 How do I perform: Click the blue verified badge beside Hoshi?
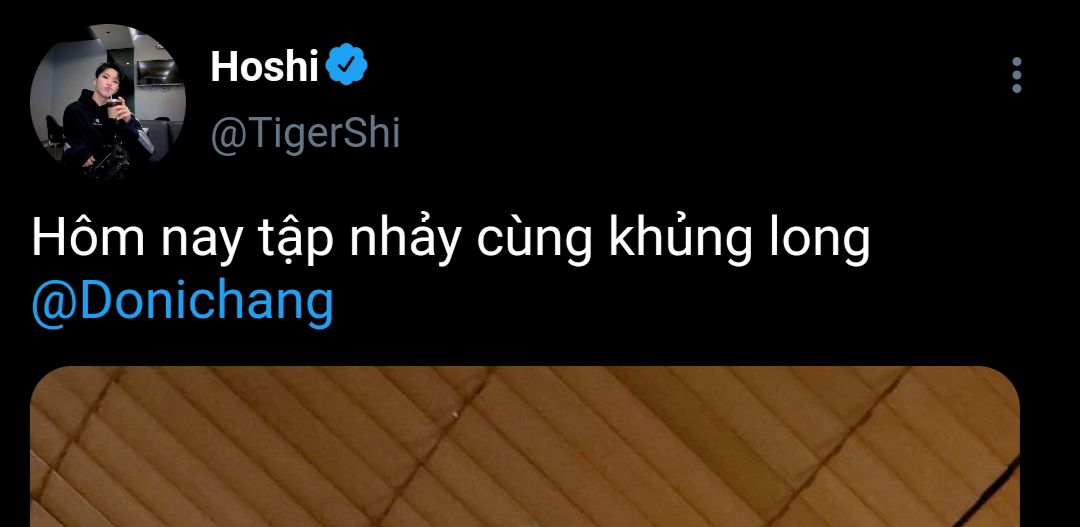click(x=346, y=64)
